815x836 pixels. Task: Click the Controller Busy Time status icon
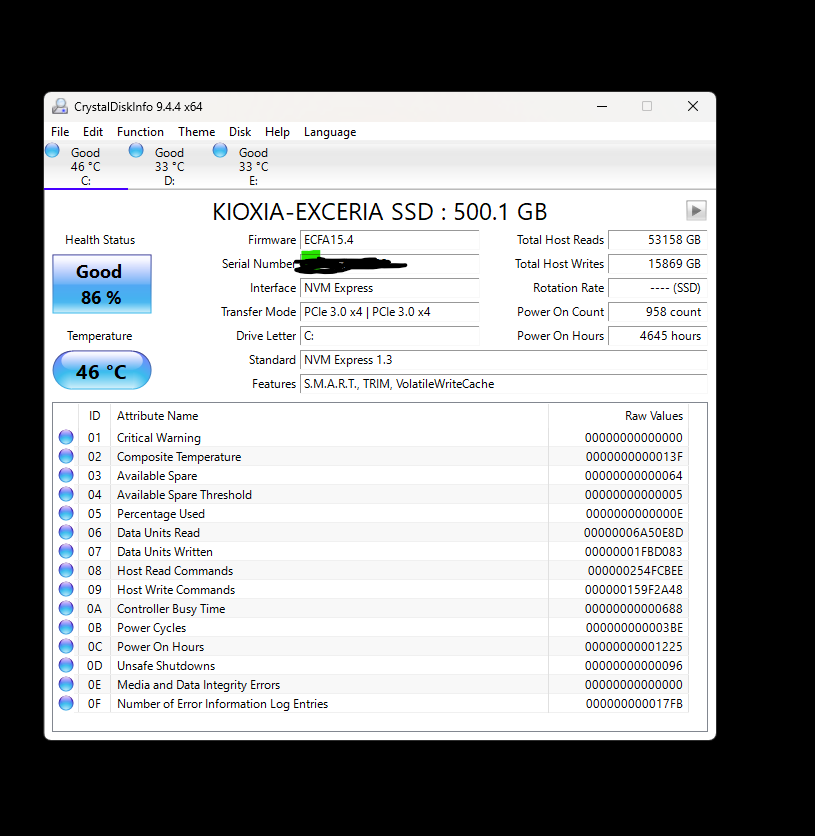pos(66,608)
